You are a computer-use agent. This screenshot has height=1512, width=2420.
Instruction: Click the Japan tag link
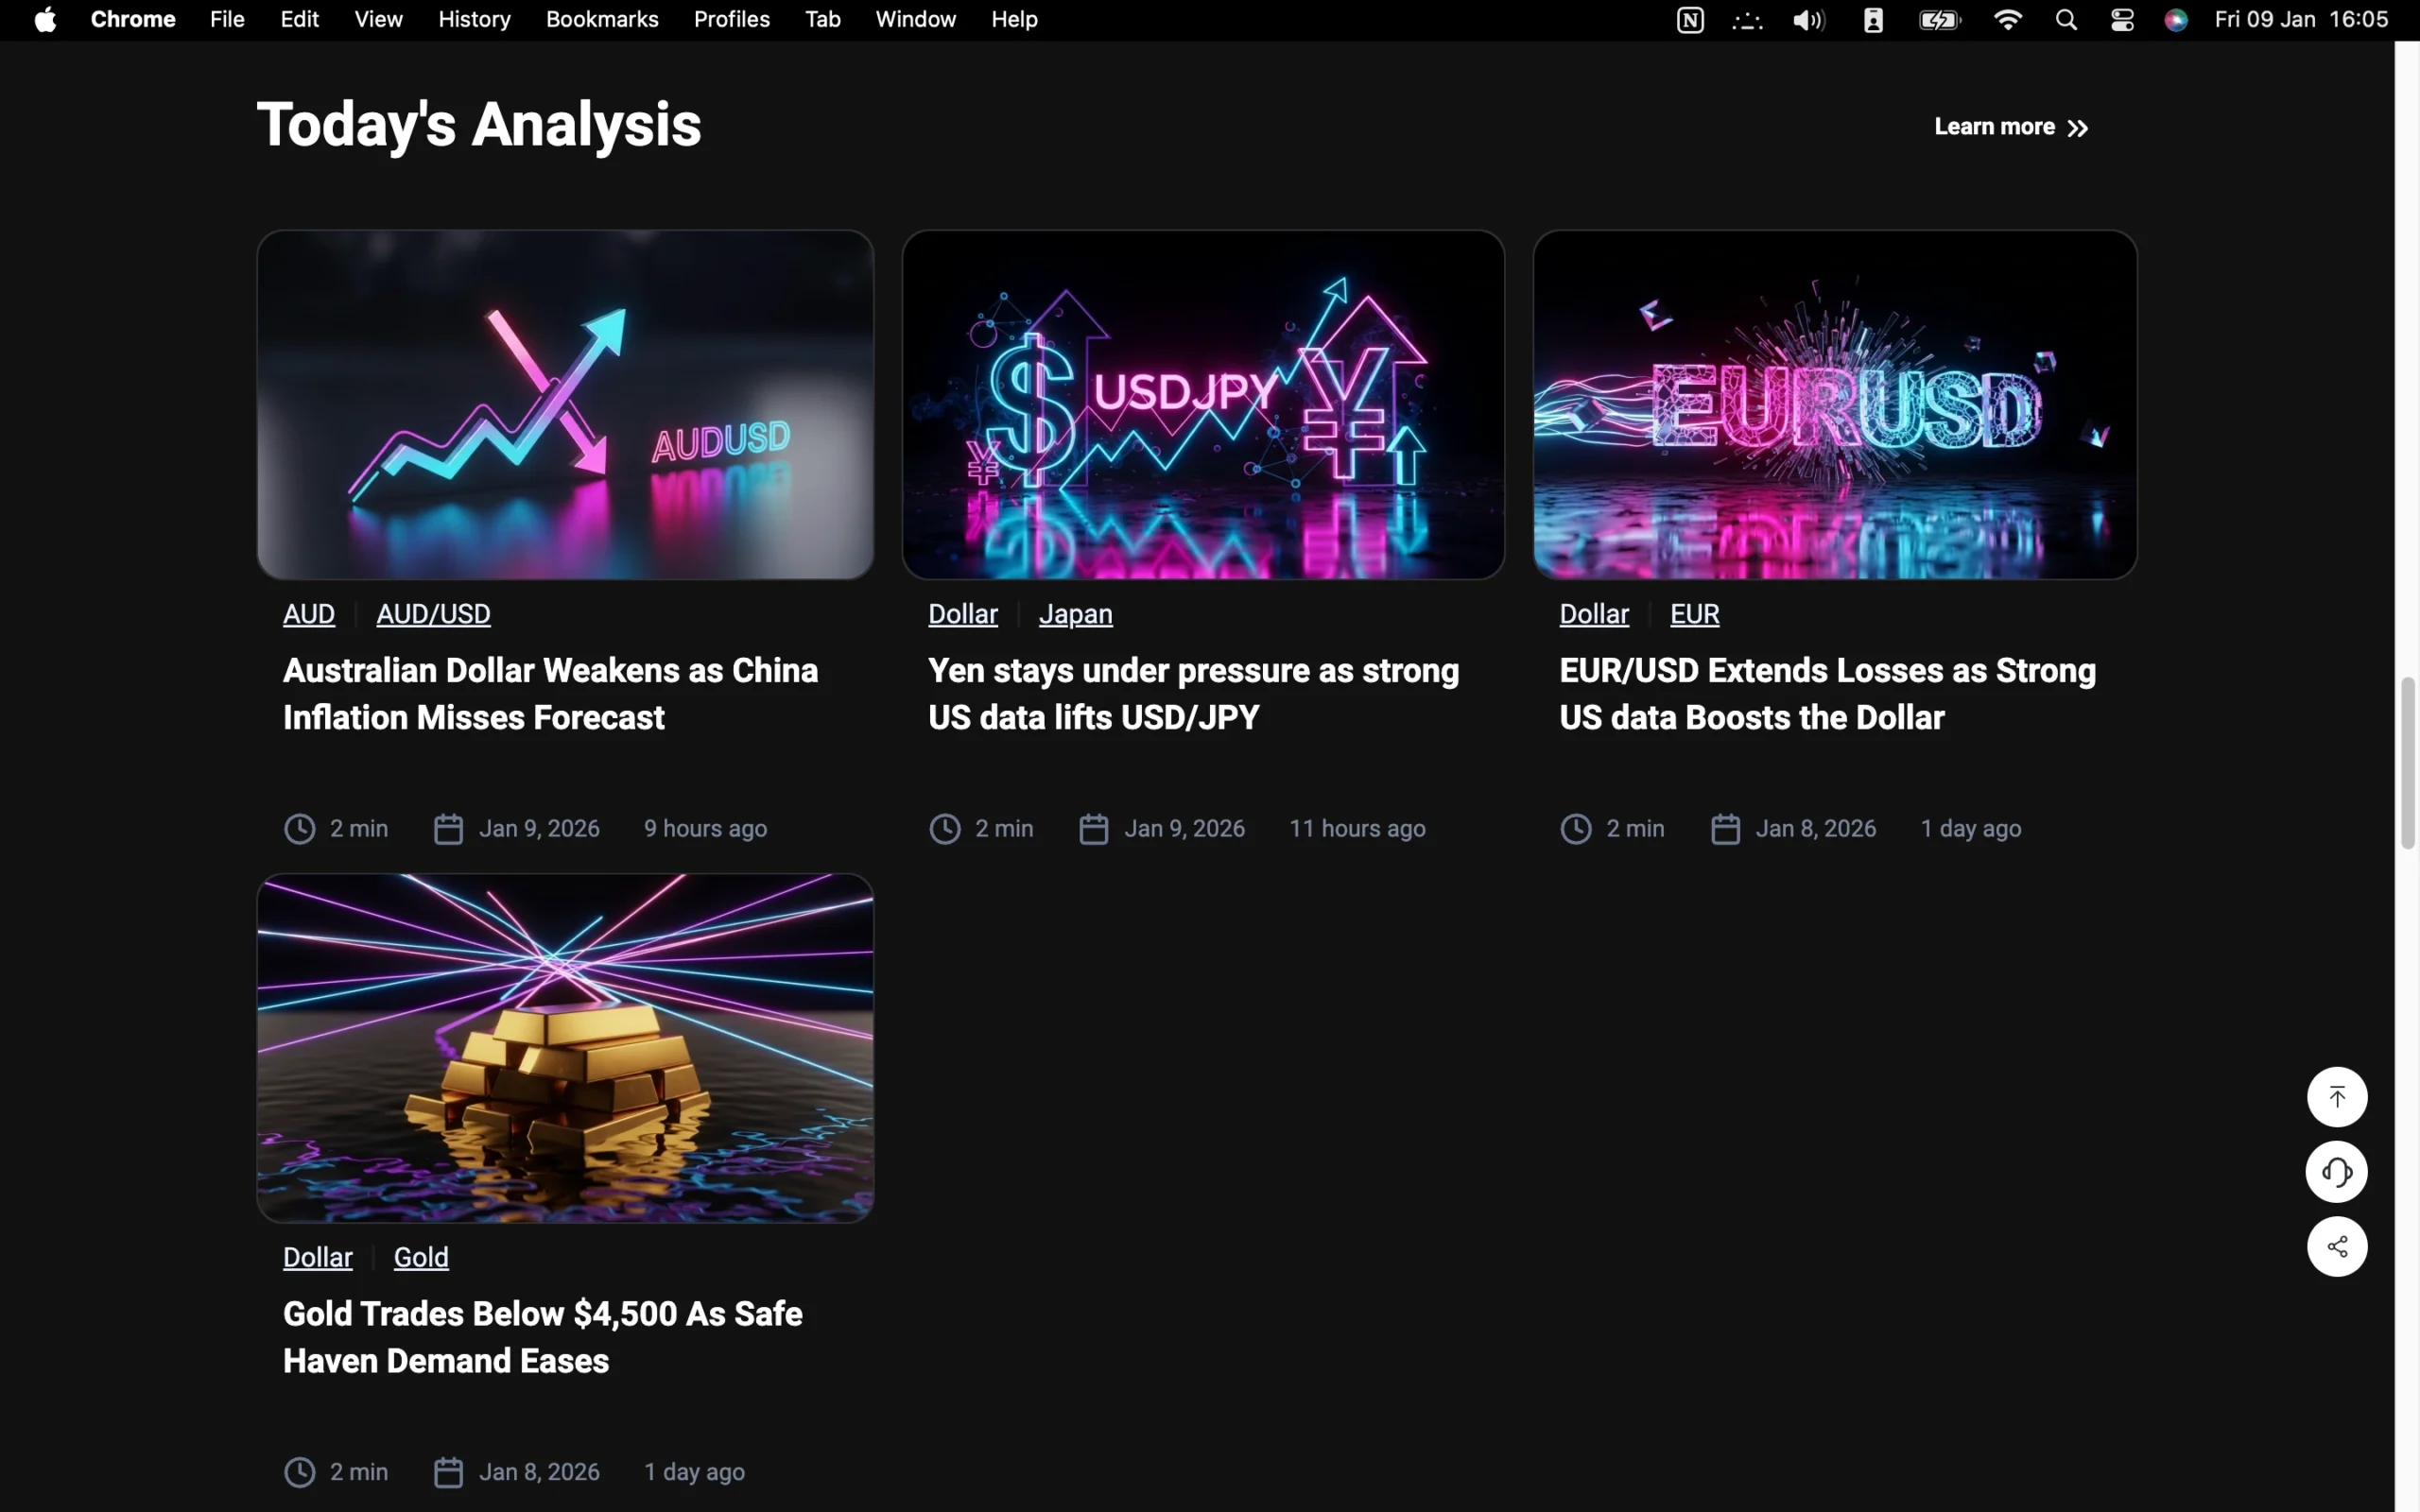point(1075,614)
